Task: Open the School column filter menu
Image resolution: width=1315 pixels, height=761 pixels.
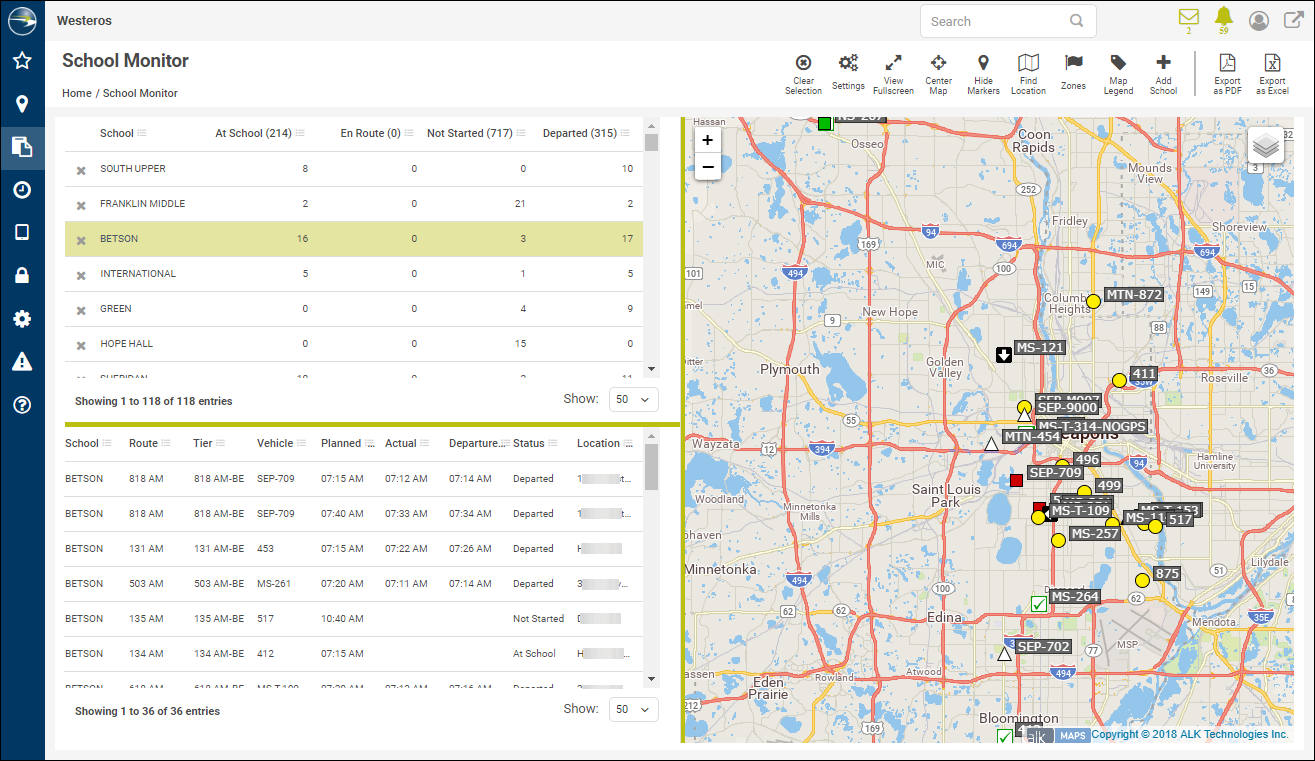Action: click(142, 133)
